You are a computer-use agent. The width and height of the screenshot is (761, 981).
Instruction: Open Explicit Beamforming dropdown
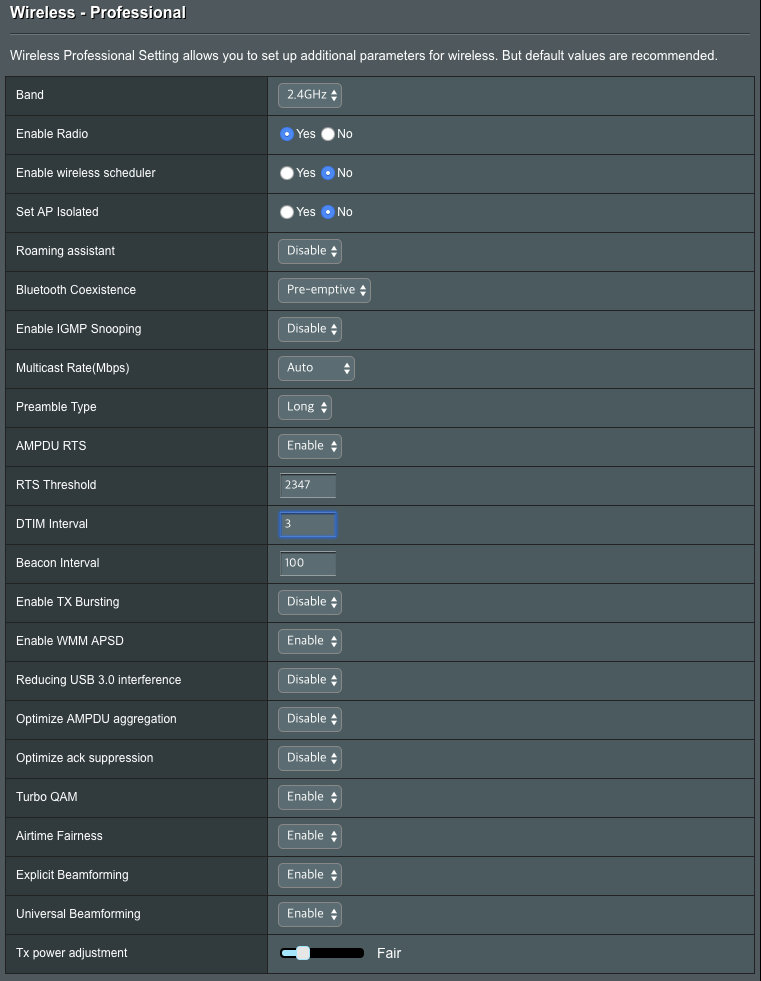pyautogui.click(x=310, y=875)
